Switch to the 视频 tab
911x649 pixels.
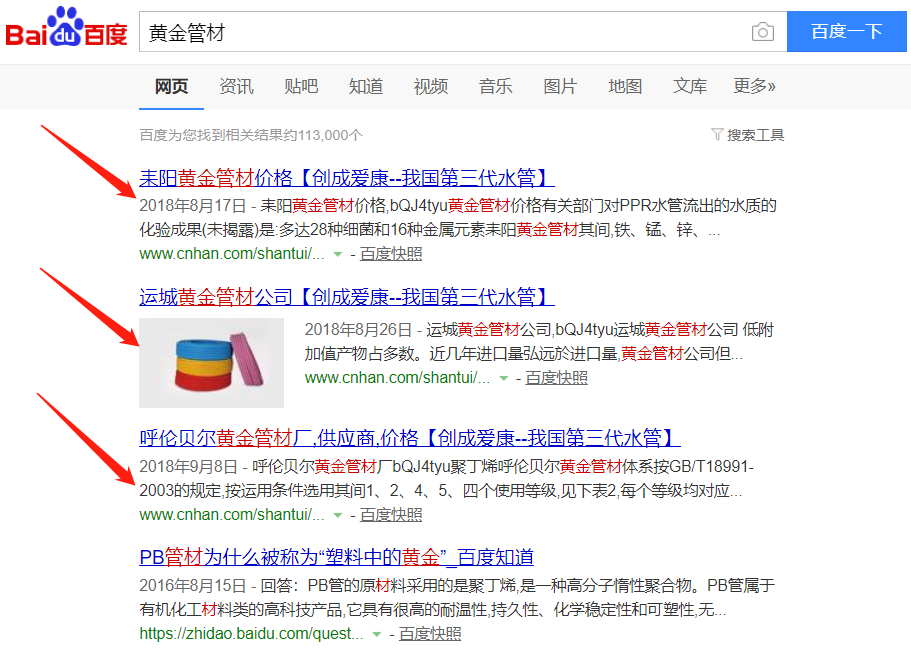pos(430,86)
